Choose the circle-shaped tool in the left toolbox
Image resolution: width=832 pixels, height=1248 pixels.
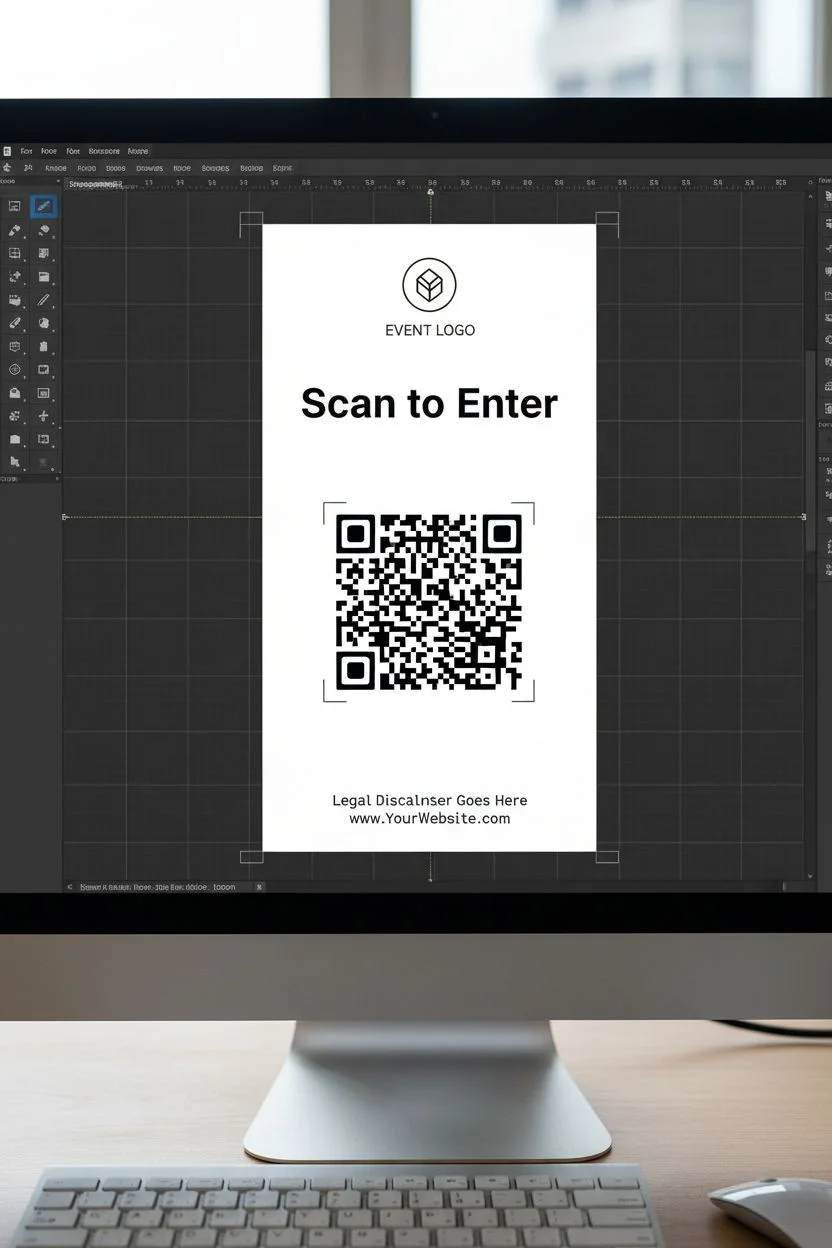point(15,370)
